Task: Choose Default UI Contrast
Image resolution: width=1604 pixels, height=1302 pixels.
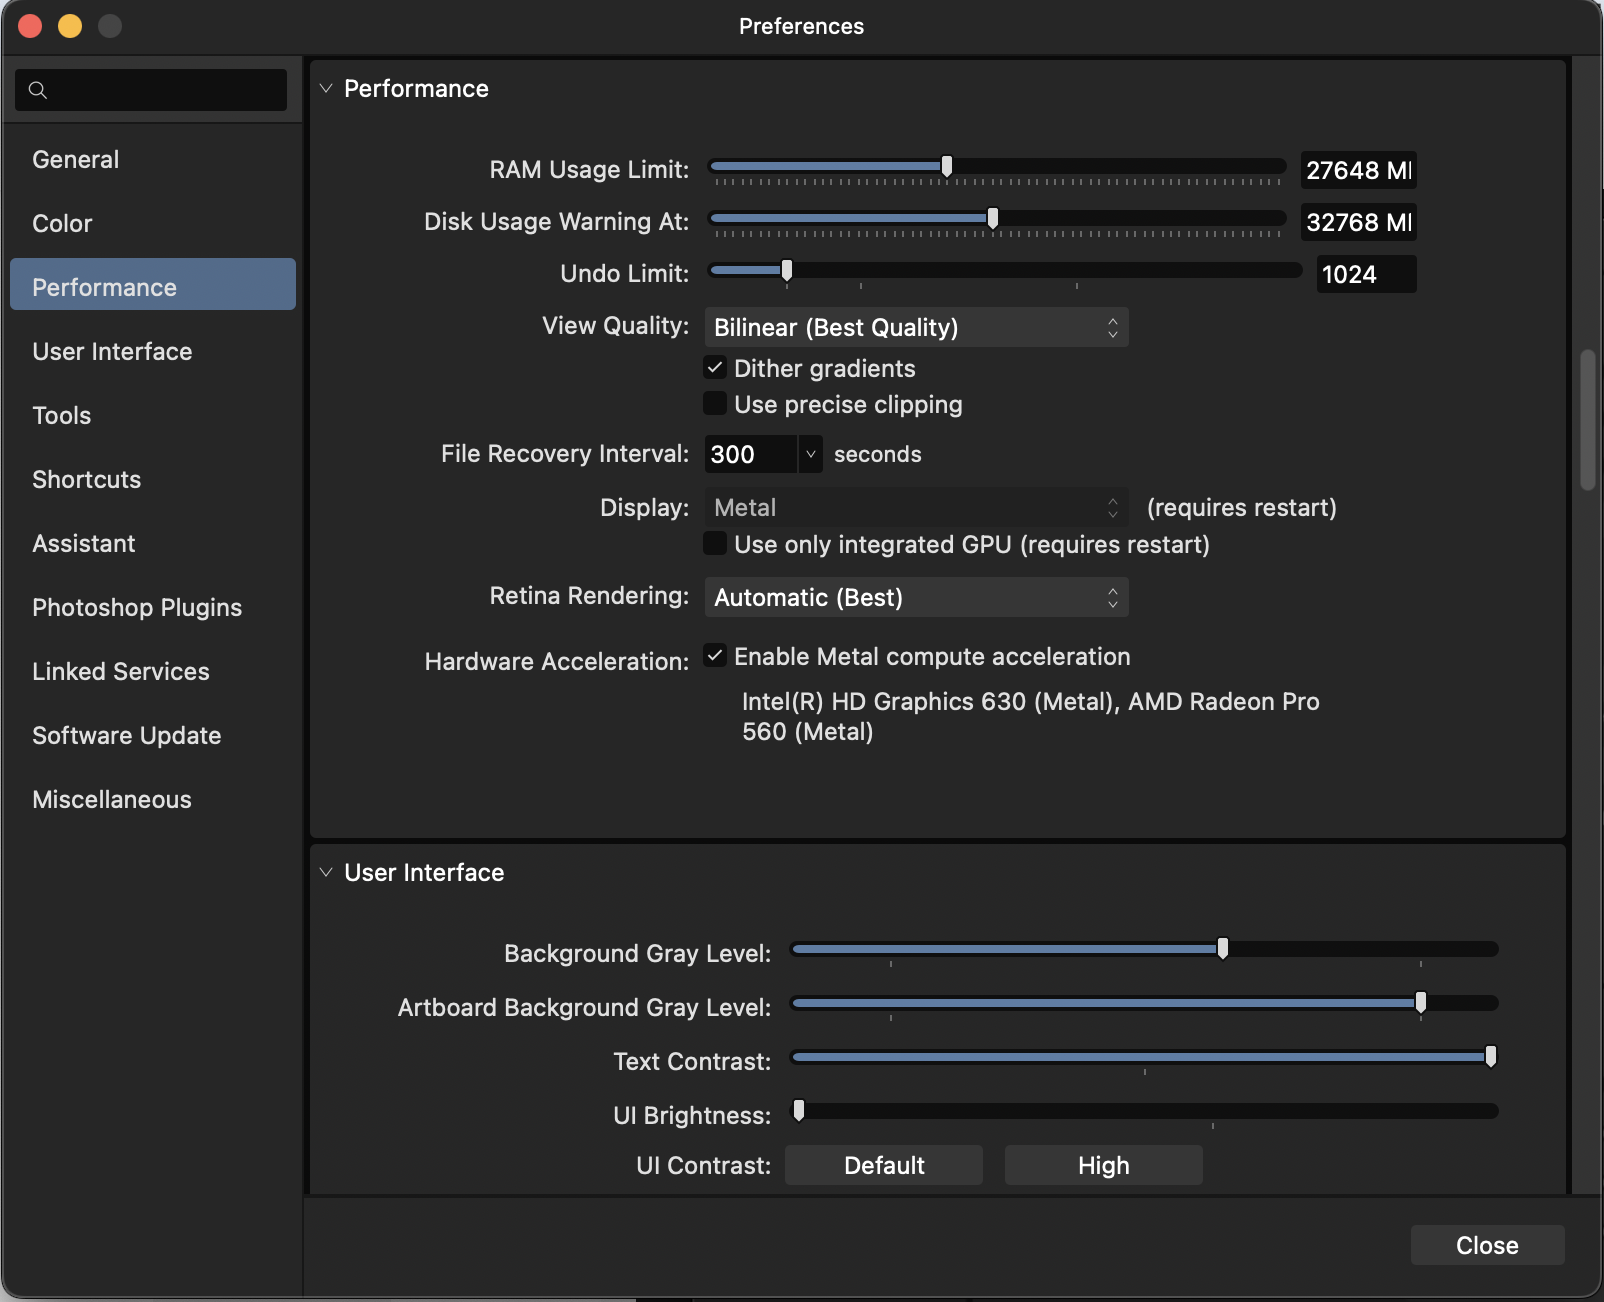Action: [884, 1166]
